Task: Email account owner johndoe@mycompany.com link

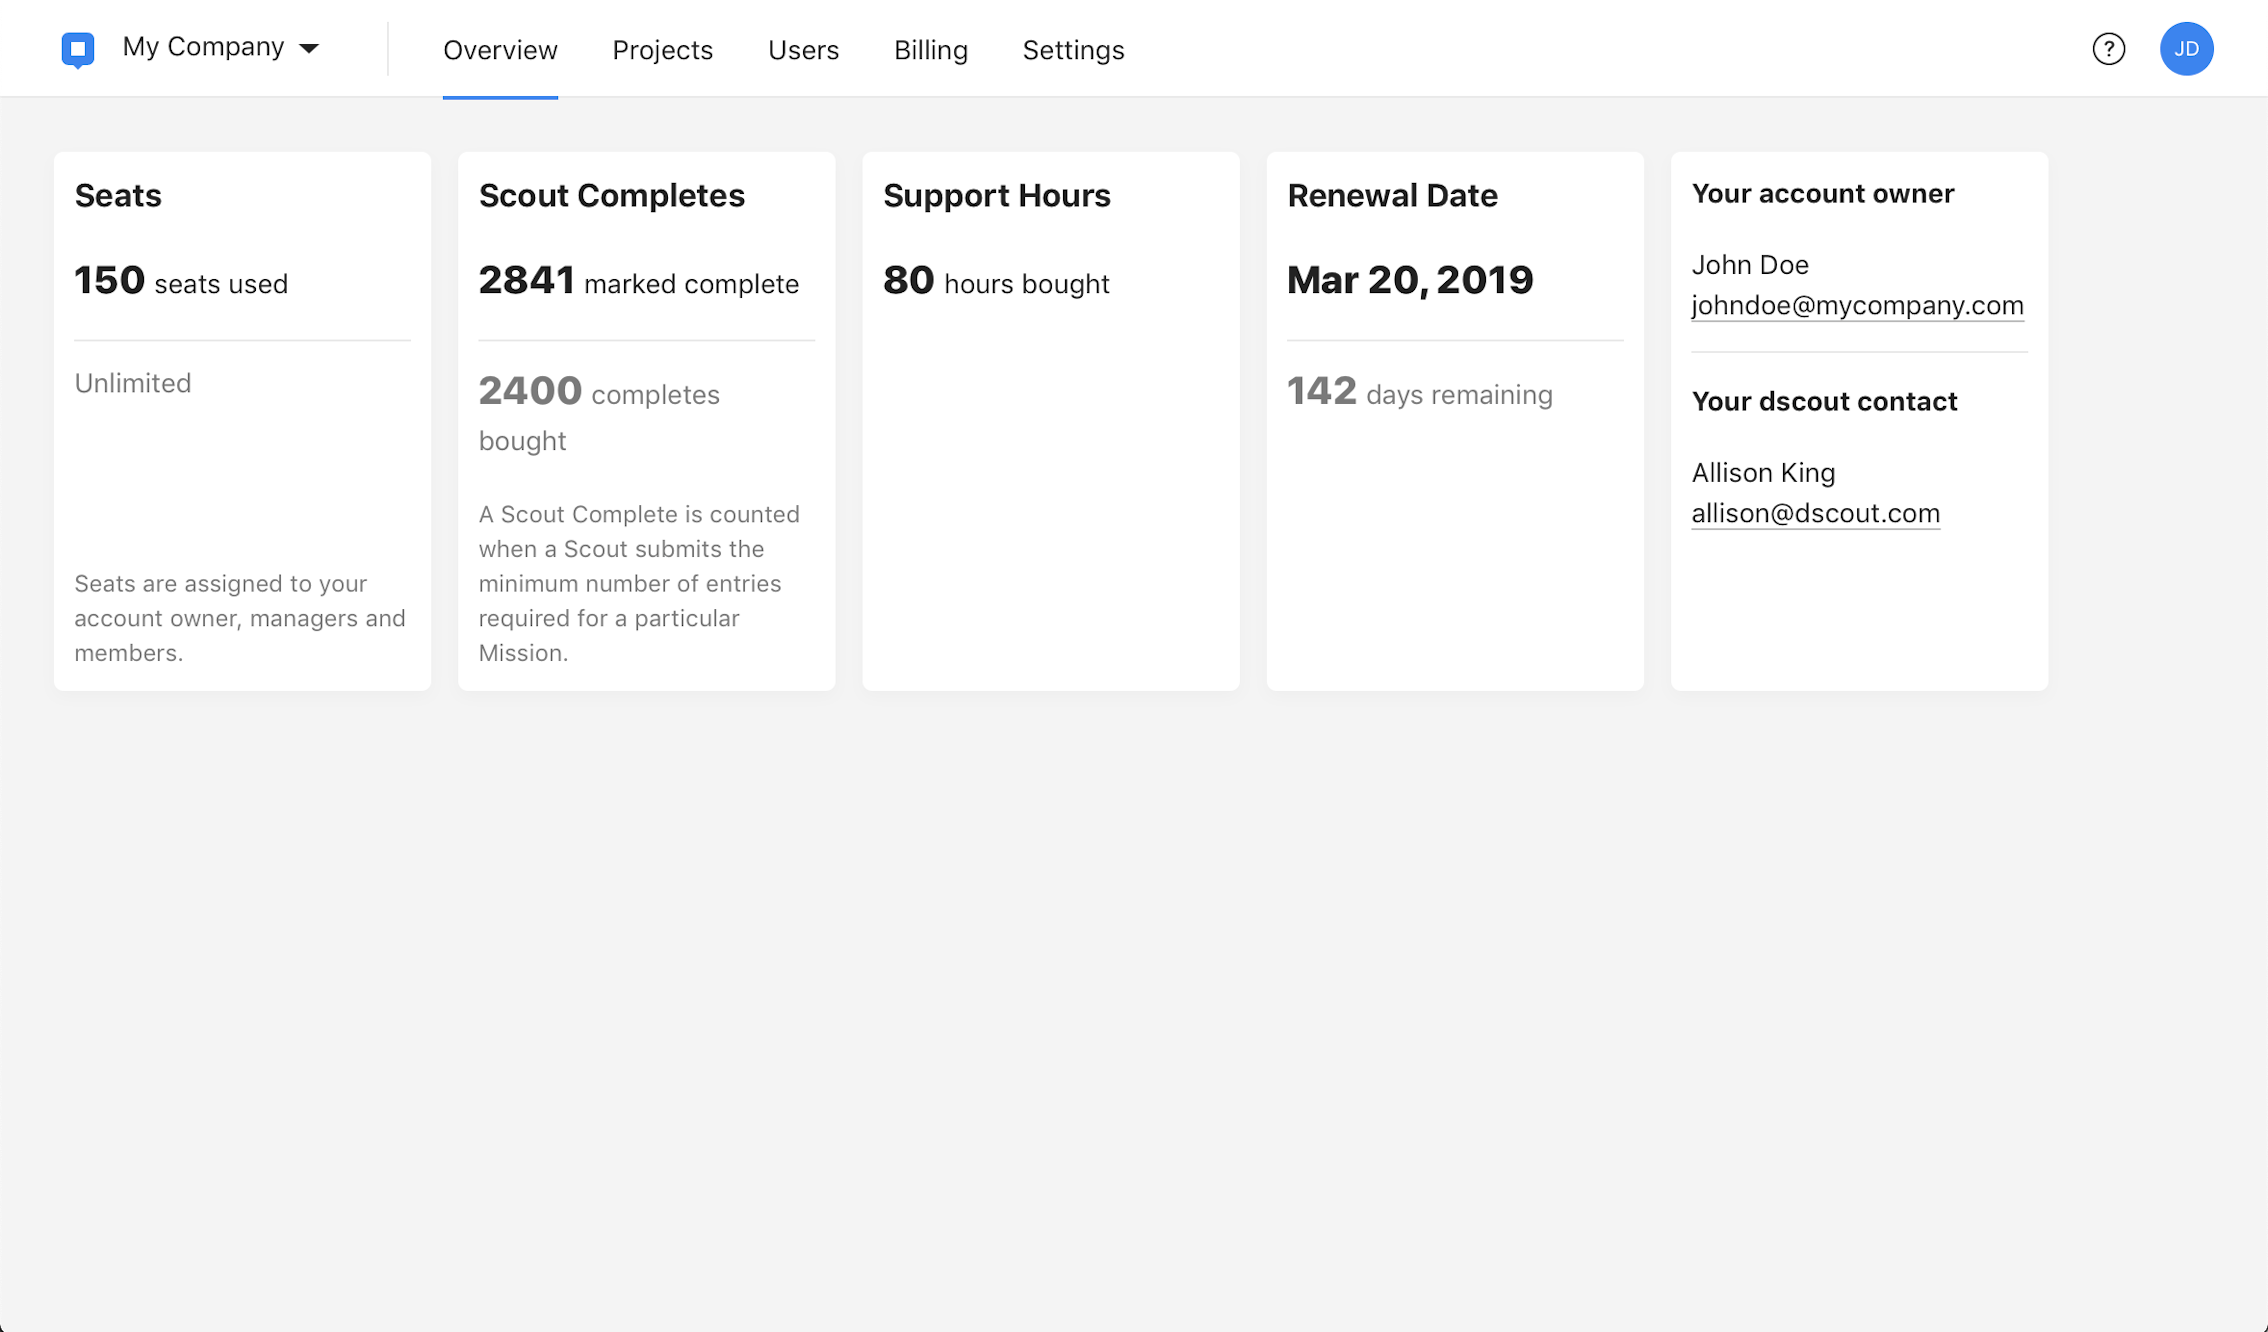Action: [x=1857, y=305]
